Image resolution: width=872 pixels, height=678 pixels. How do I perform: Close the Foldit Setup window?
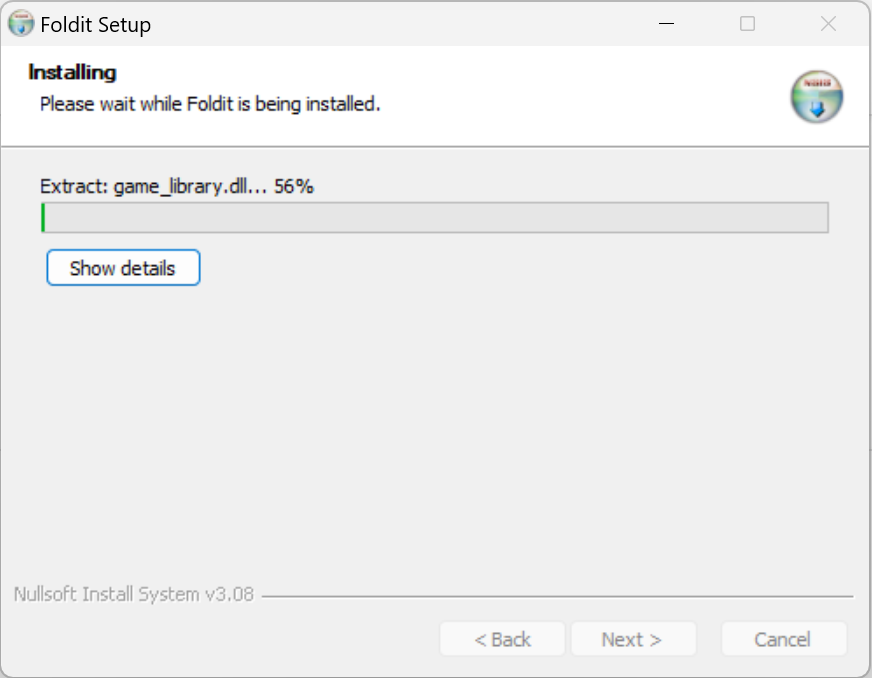[x=828, y=24]
